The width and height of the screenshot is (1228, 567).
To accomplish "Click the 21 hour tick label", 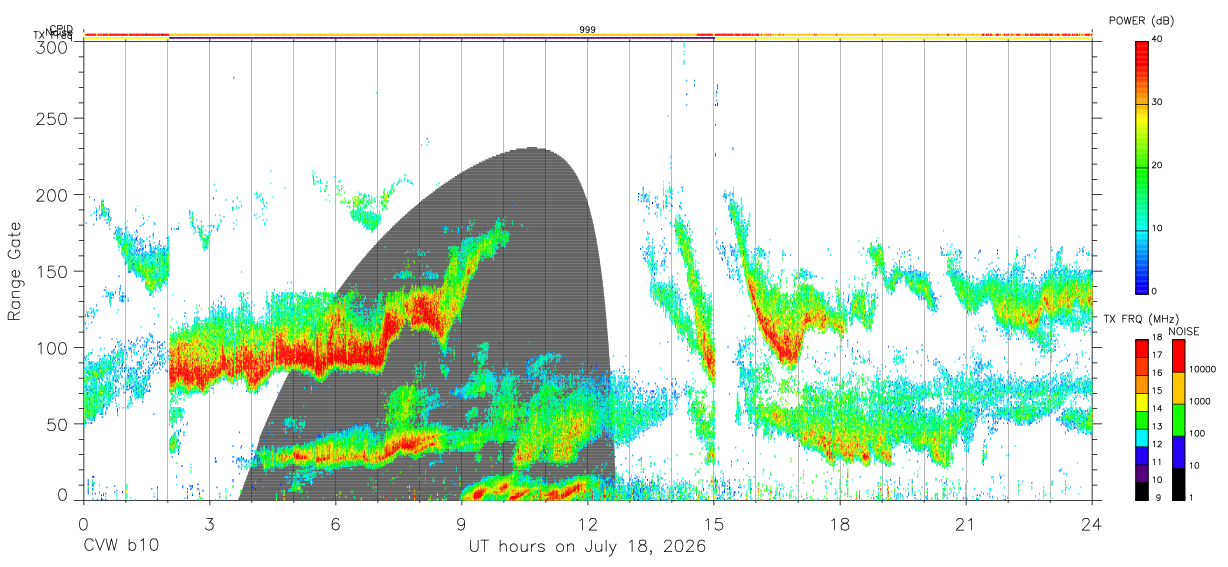I will 966,524.
